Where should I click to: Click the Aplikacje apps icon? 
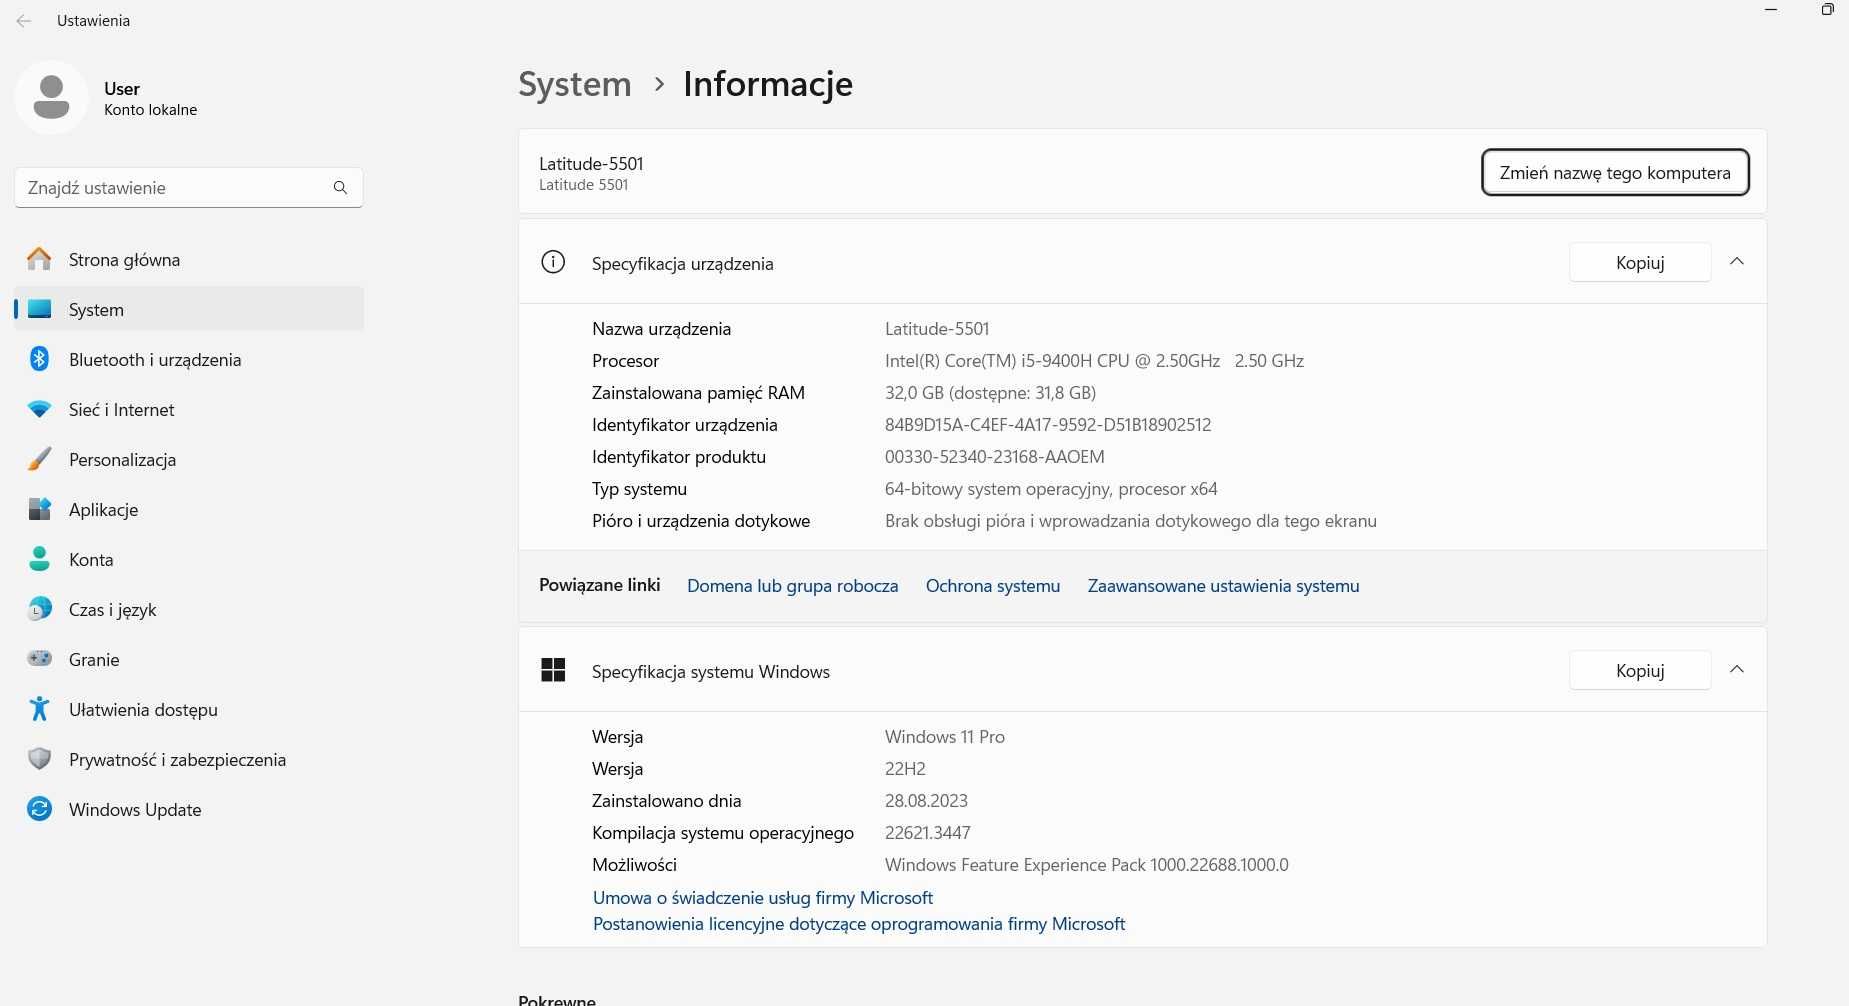pyautogui.click(x=39, y=509)
